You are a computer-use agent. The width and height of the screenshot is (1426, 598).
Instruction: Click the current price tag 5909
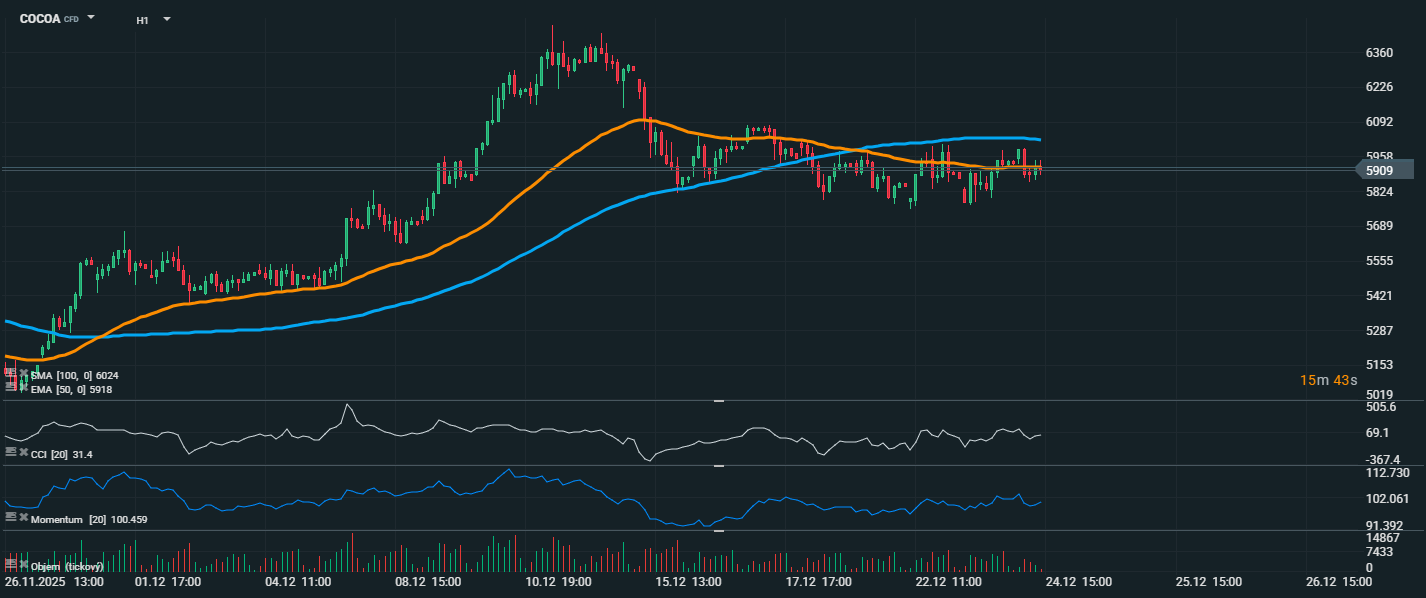click(x=1379, y=171)
